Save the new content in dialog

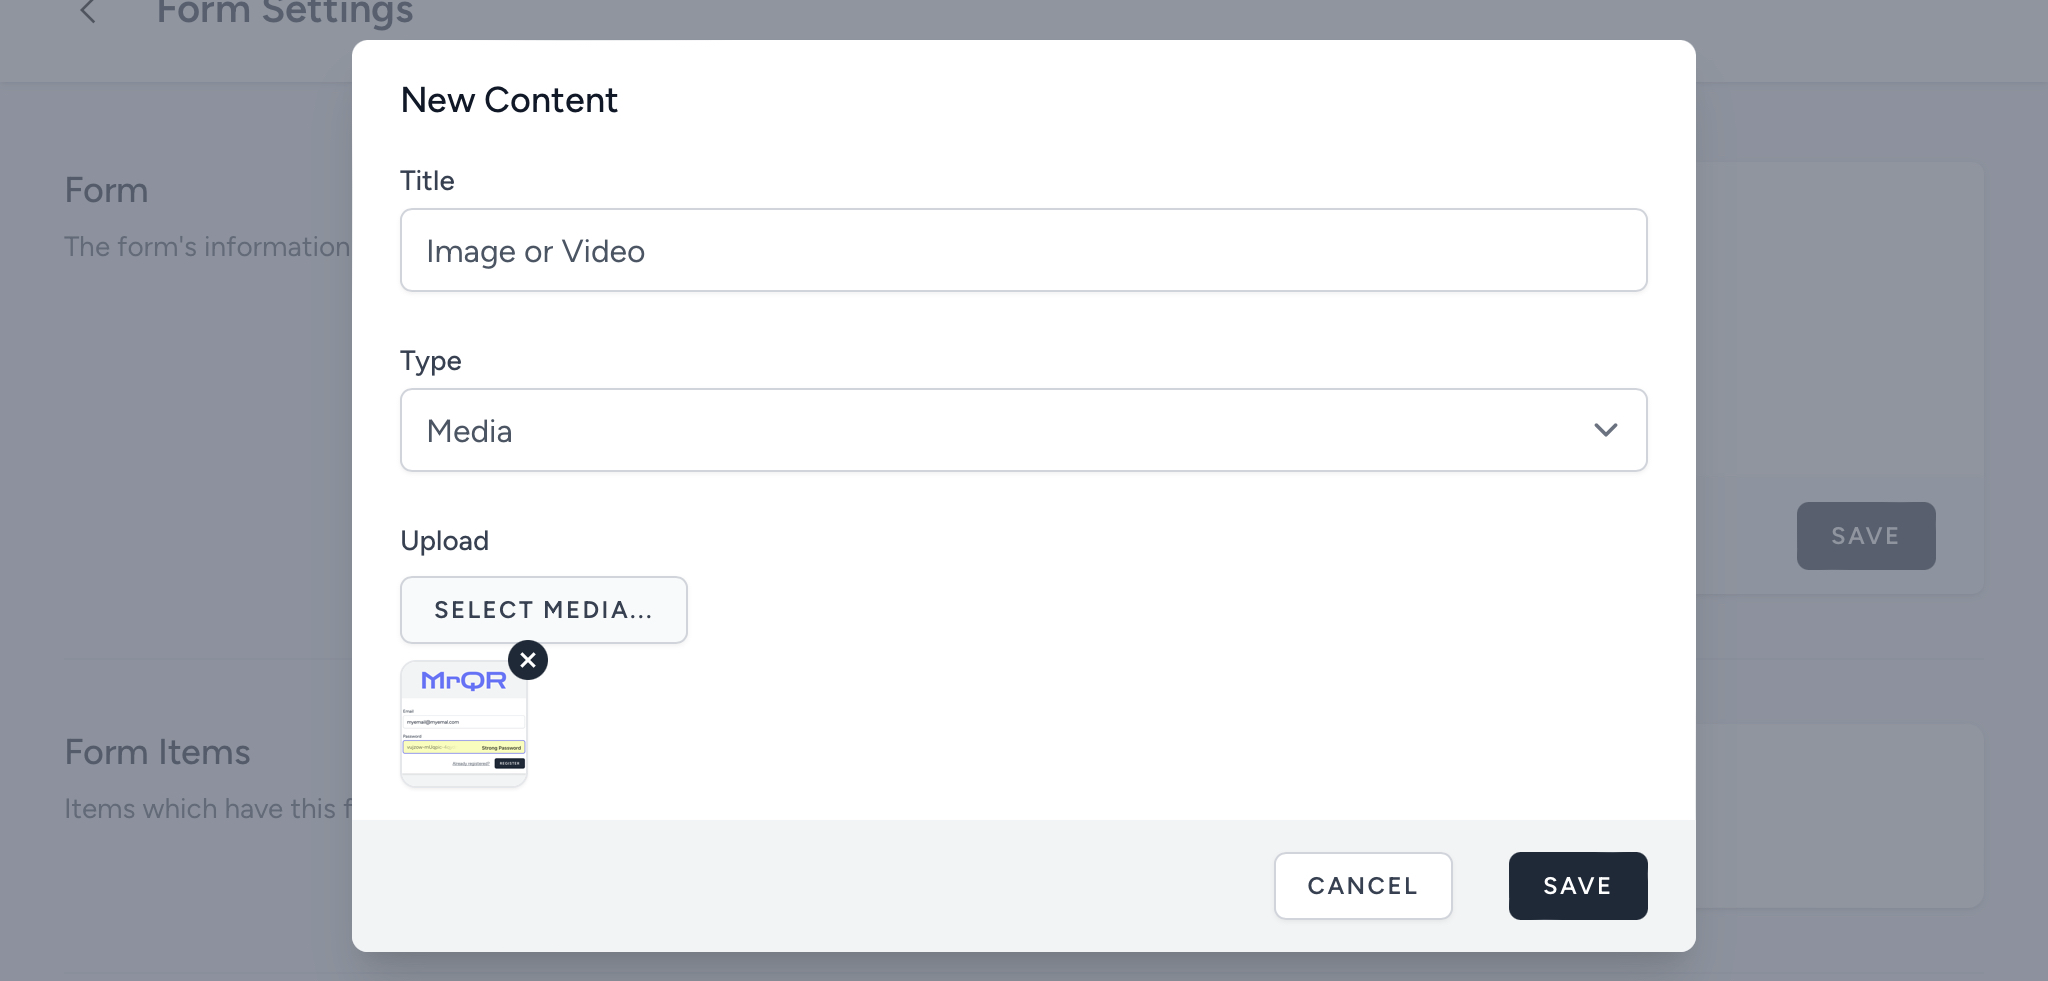(1578, 886)
